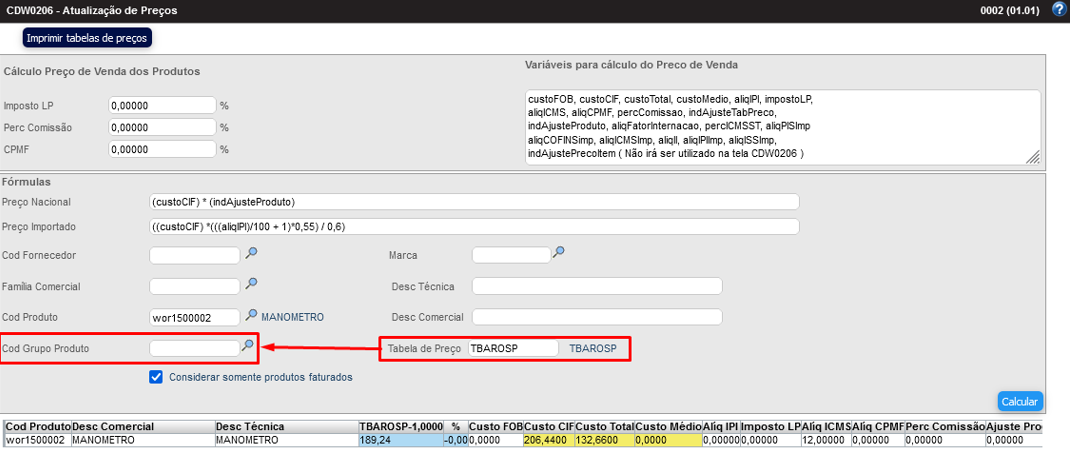Click into the CPMF percentage field
The width and height of the screenshot is (1070, 453).
pyautogui.click(x=162, y=149)
